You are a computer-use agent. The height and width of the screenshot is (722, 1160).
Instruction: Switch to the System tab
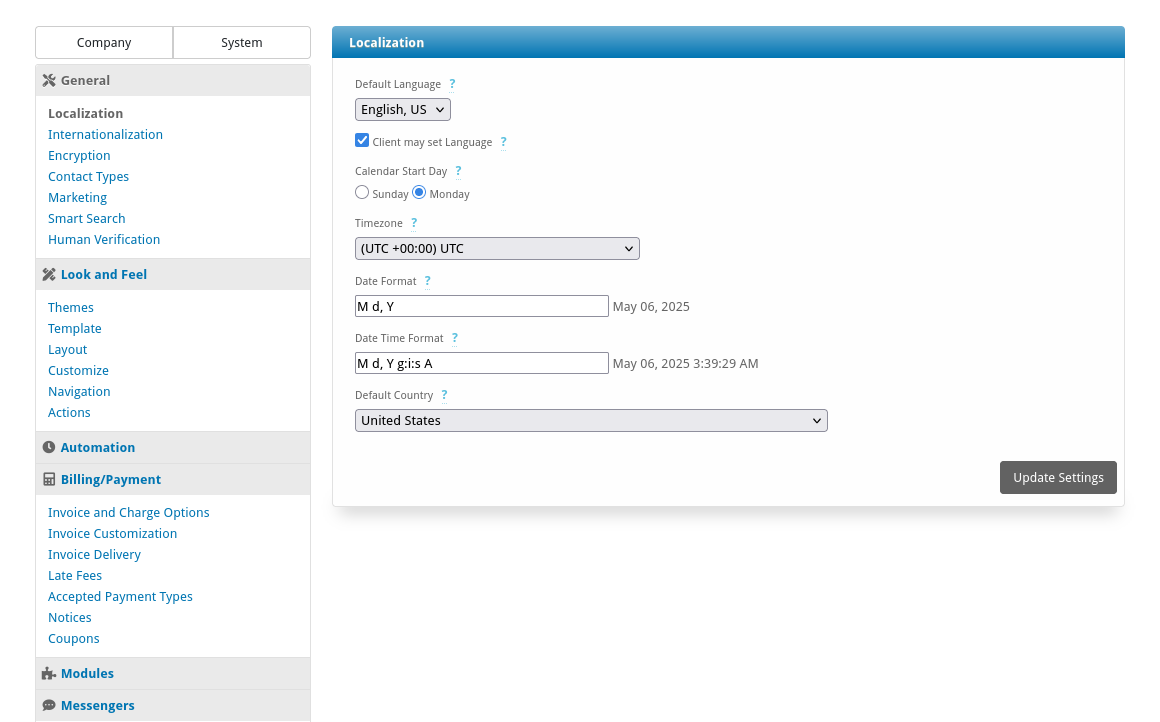click(242, 43)
